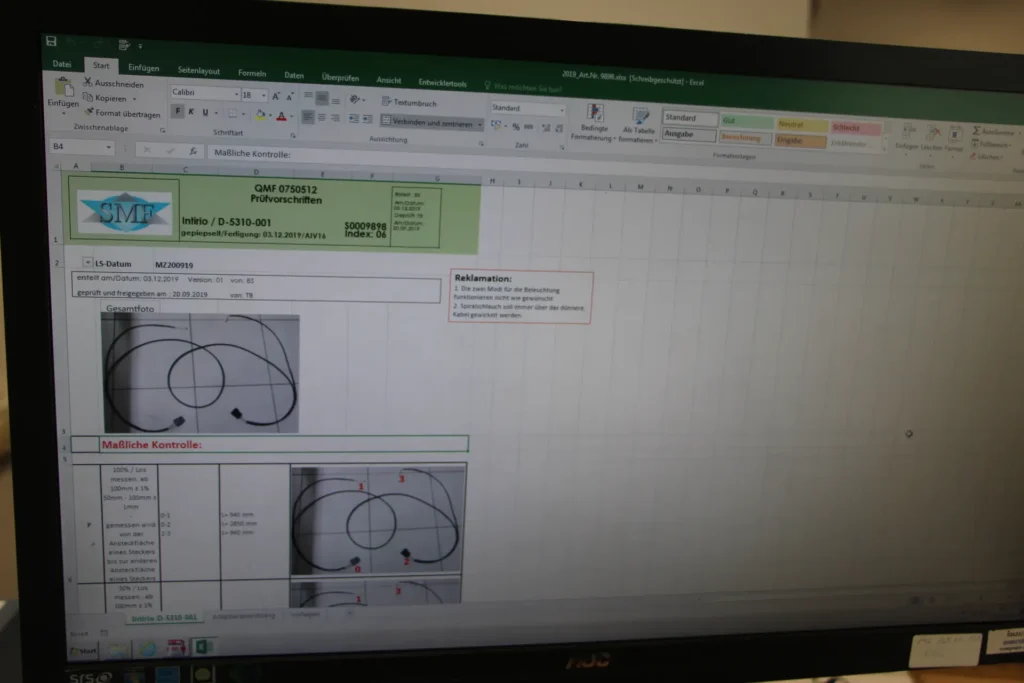The height and width of the screenshot is (683, 1024).
Task: Open the Seitenlayout ribbon tab
Action: 199,71
